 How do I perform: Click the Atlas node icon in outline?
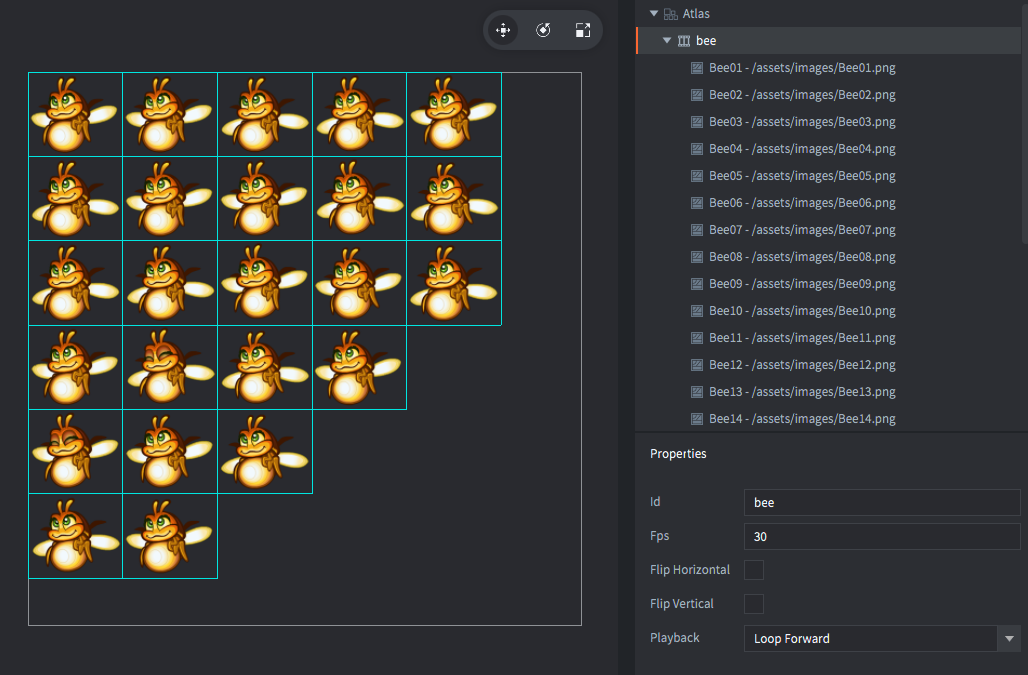(x=670, y=14)
